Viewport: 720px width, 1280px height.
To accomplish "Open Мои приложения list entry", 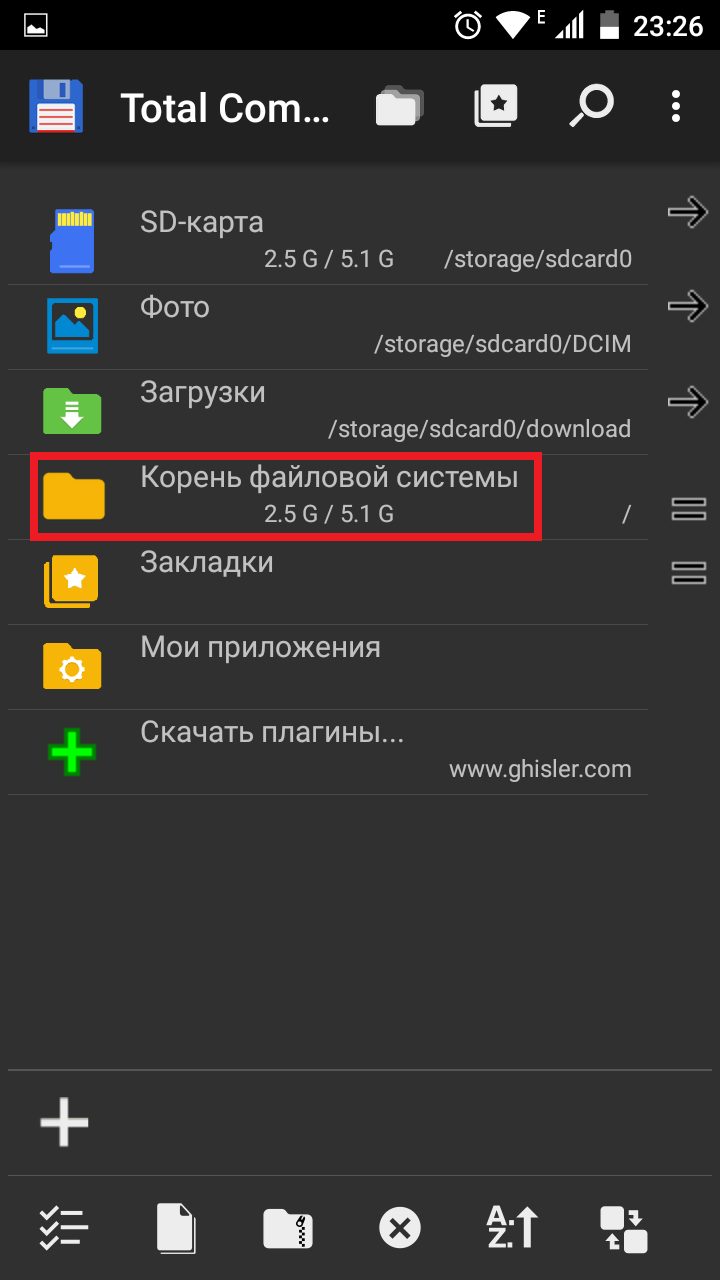I will click(x=328, y=668).
